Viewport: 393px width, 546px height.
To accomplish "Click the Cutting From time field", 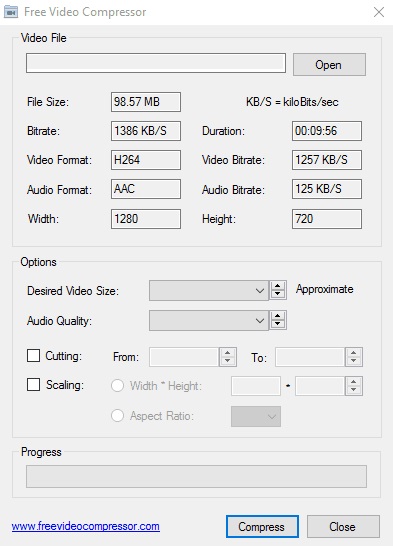I will (x=184, y=357).
